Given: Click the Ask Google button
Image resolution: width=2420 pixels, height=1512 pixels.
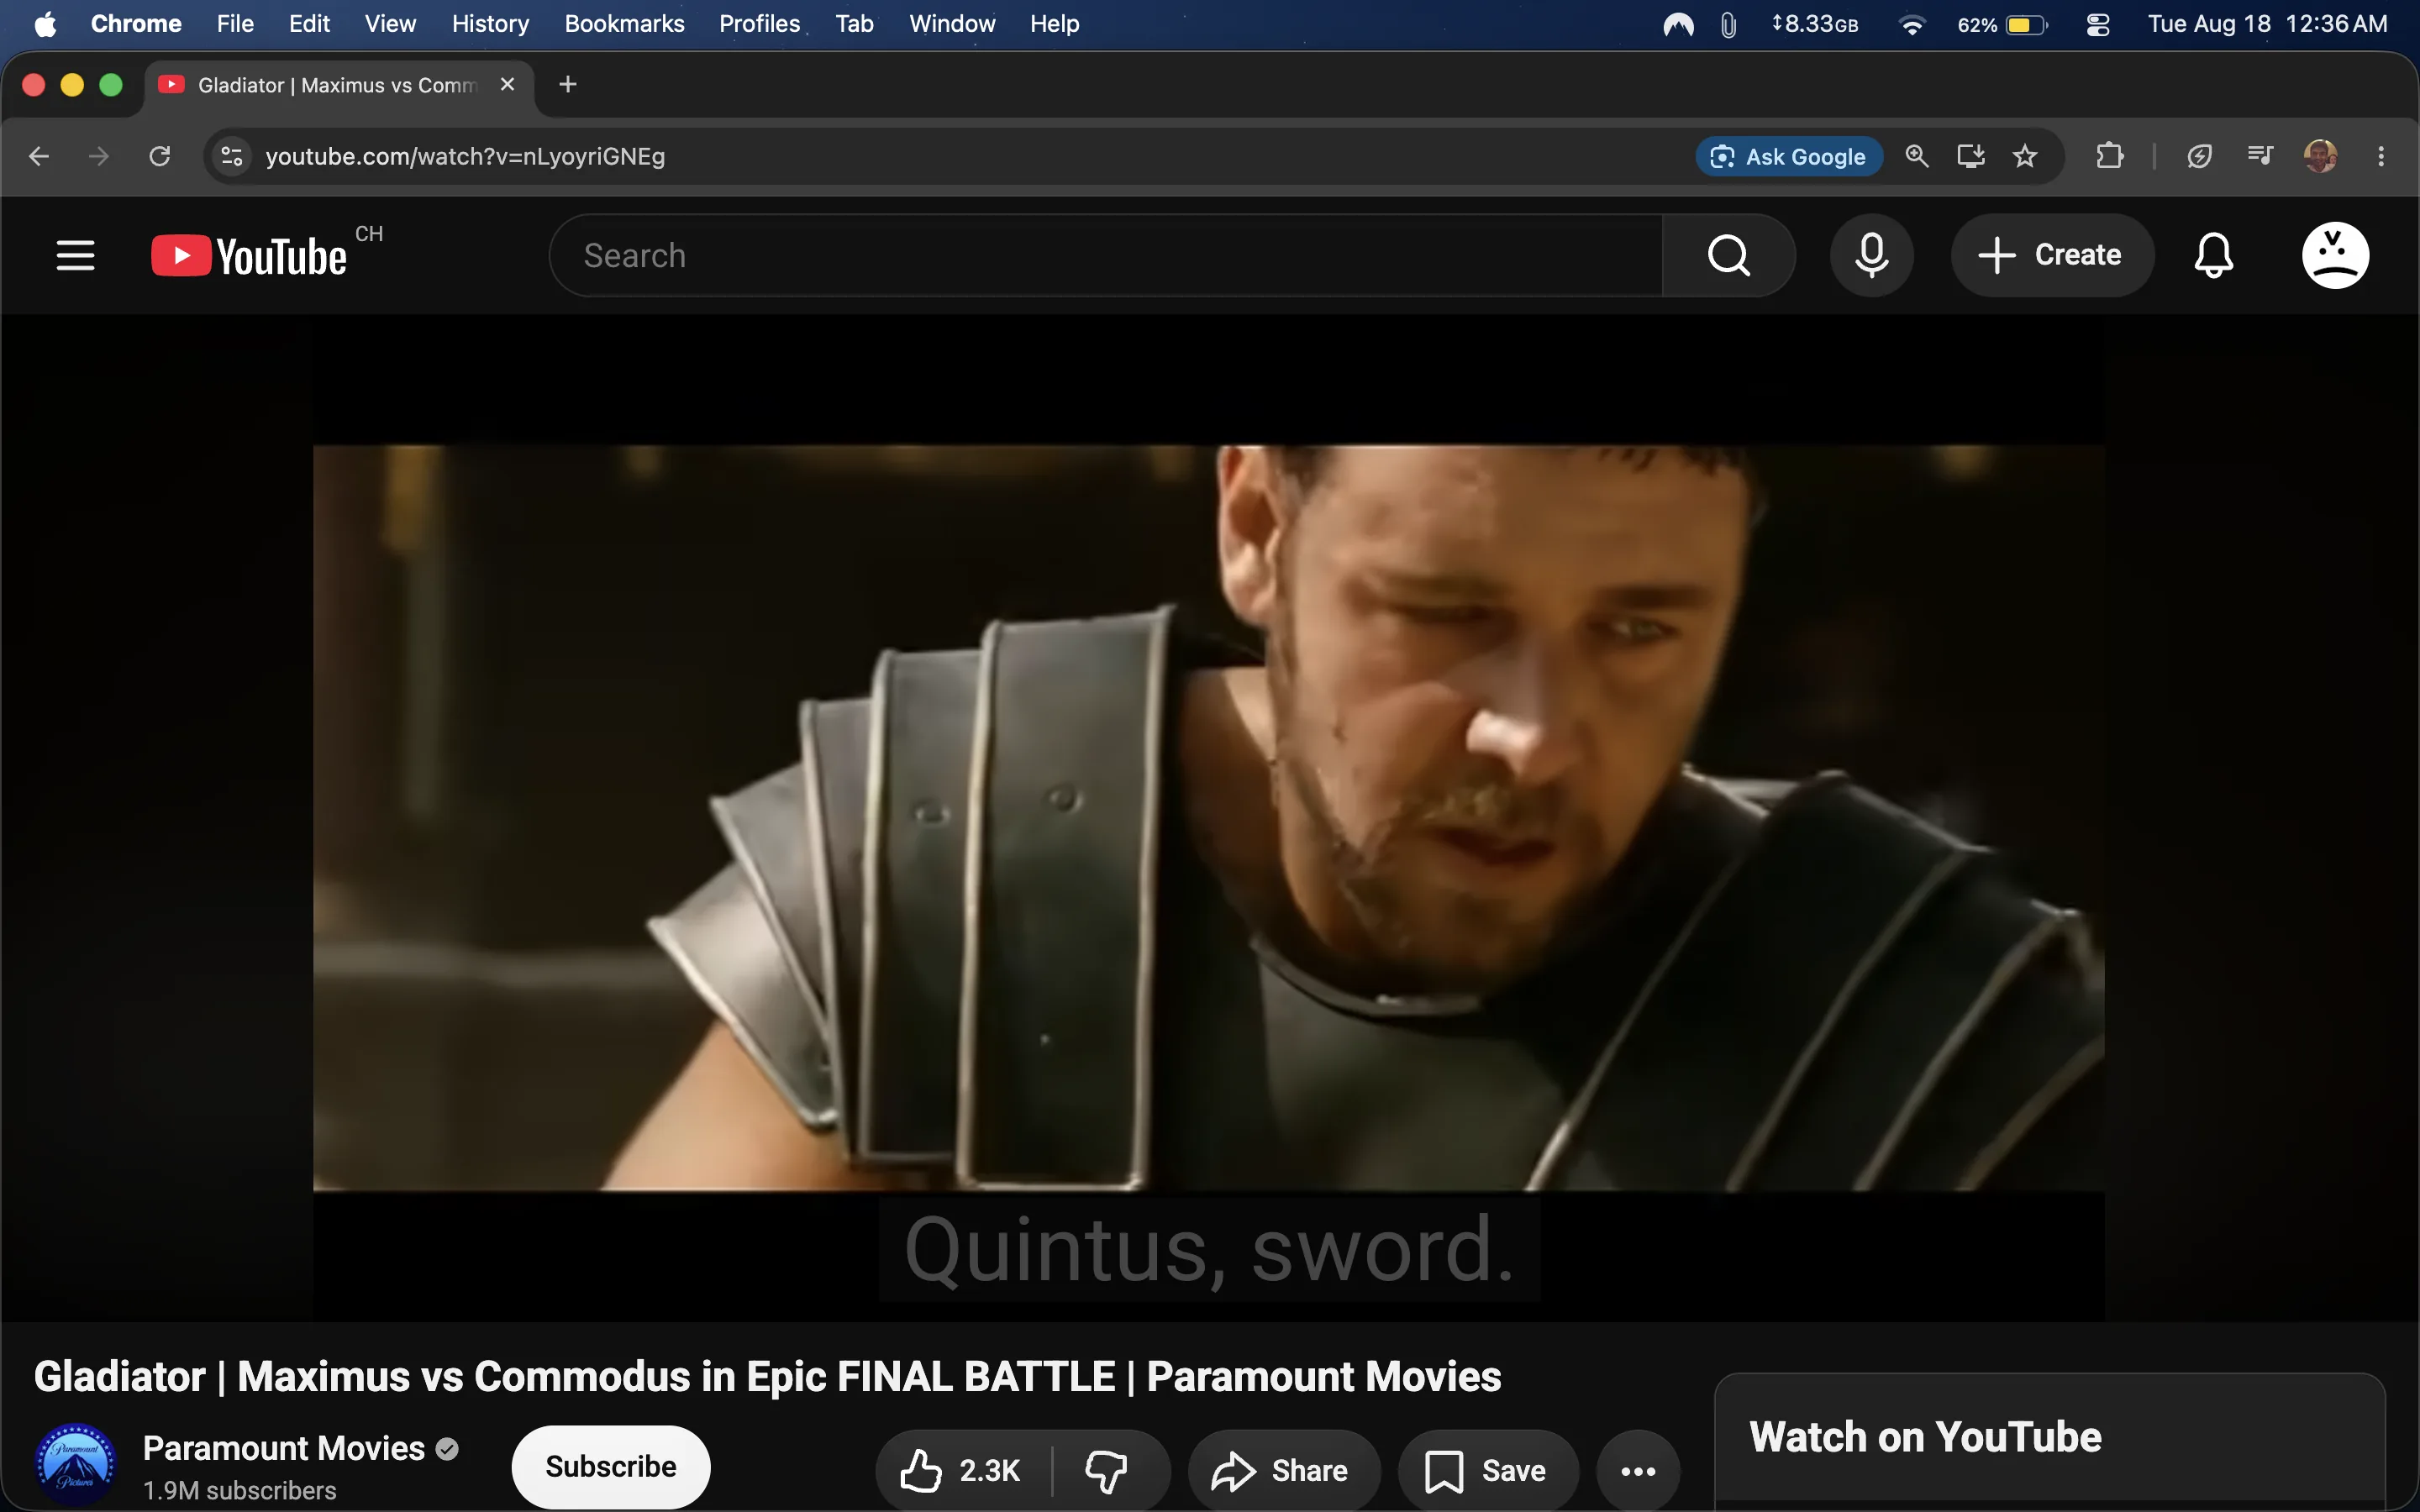Looking at the screenshot, I should coord(1789,156).
